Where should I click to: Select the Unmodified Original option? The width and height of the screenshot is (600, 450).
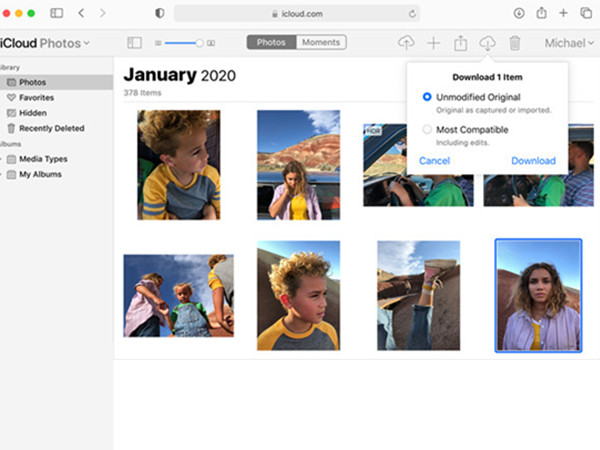[427, 97]
